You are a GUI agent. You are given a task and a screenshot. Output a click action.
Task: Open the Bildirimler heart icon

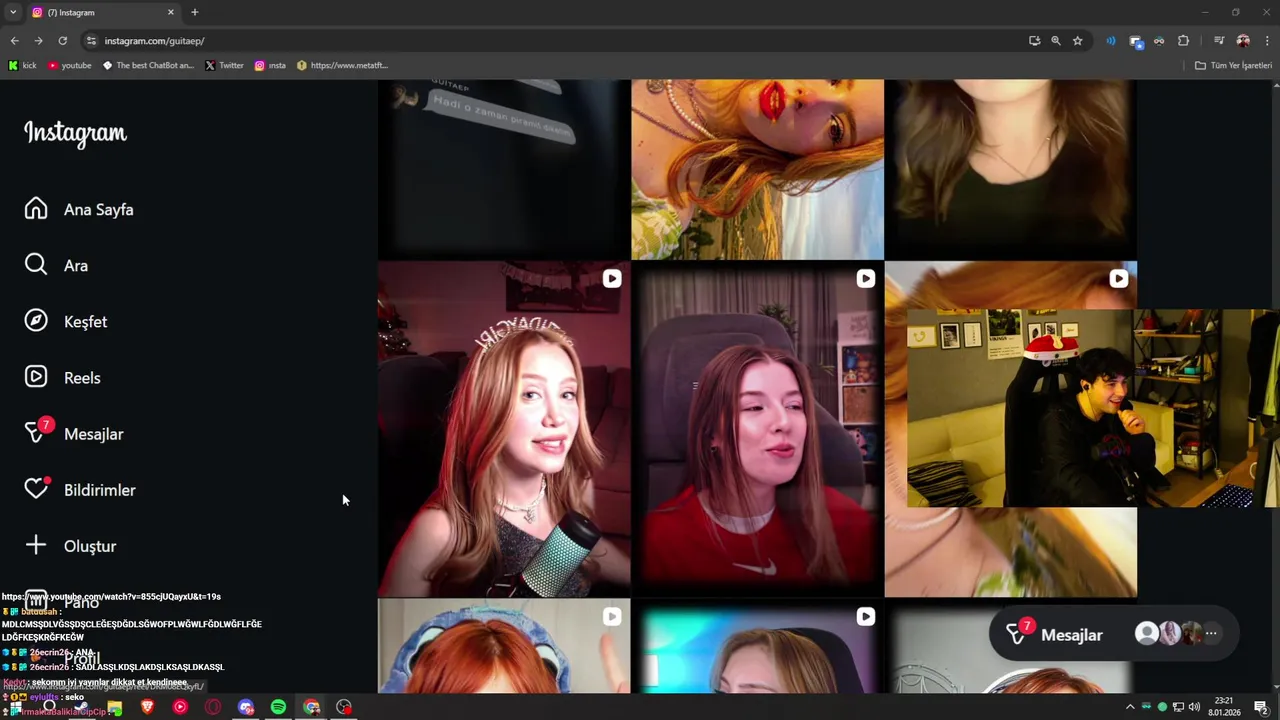tap(37, 488)
